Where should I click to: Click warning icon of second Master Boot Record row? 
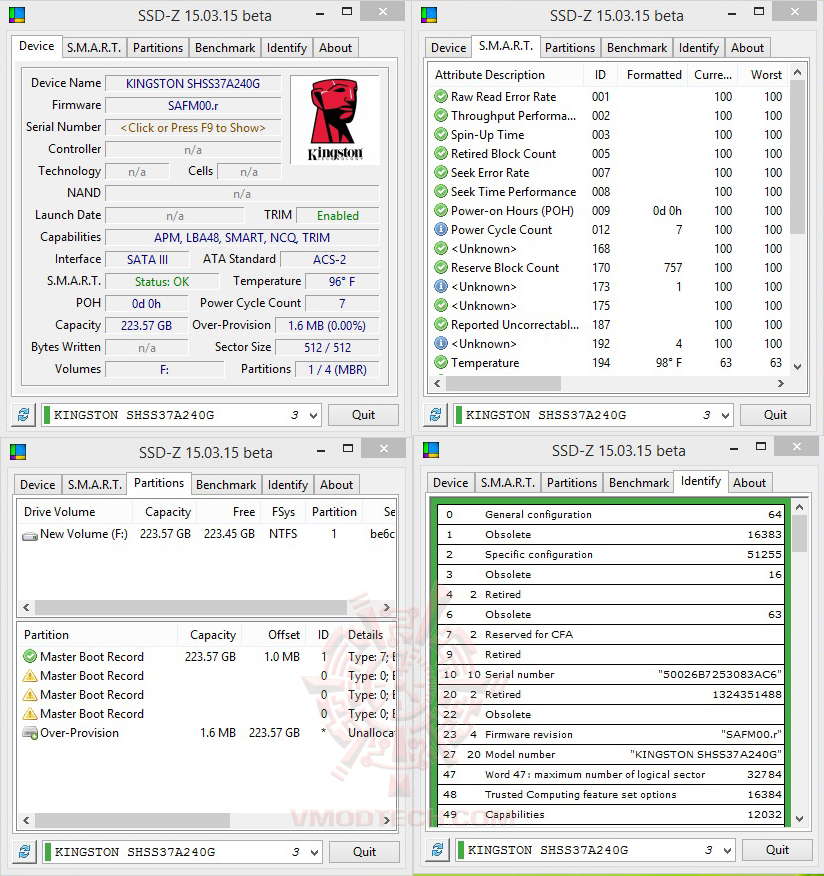[x=30, y=676]
